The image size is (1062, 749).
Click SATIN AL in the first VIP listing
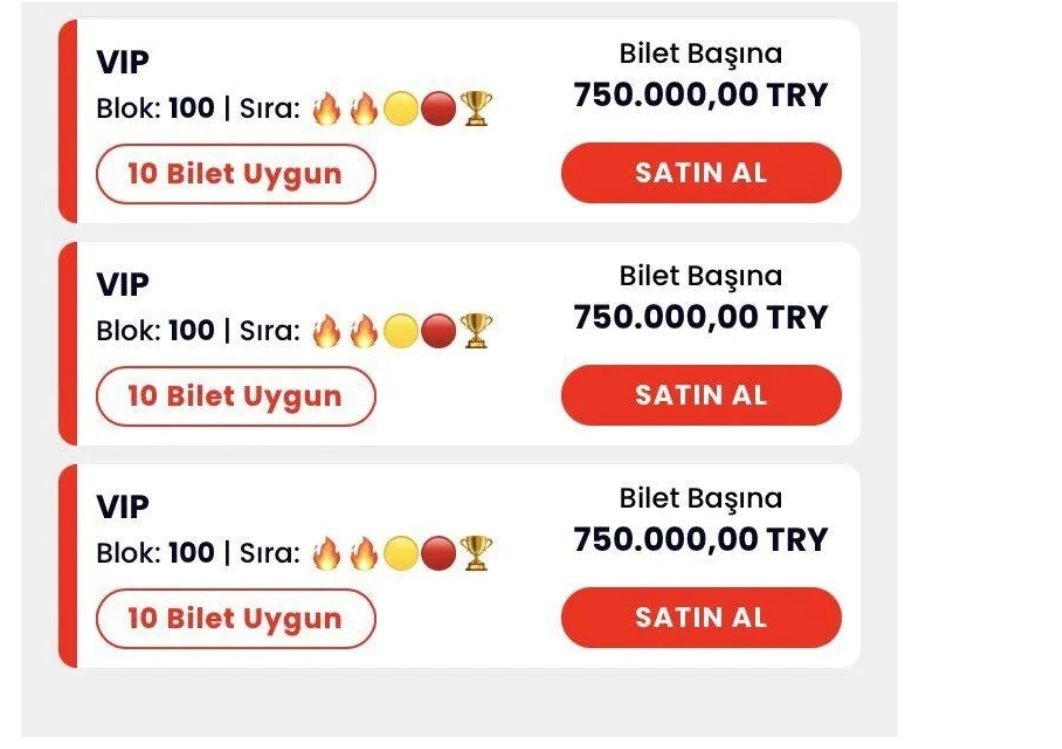[701, 173]
